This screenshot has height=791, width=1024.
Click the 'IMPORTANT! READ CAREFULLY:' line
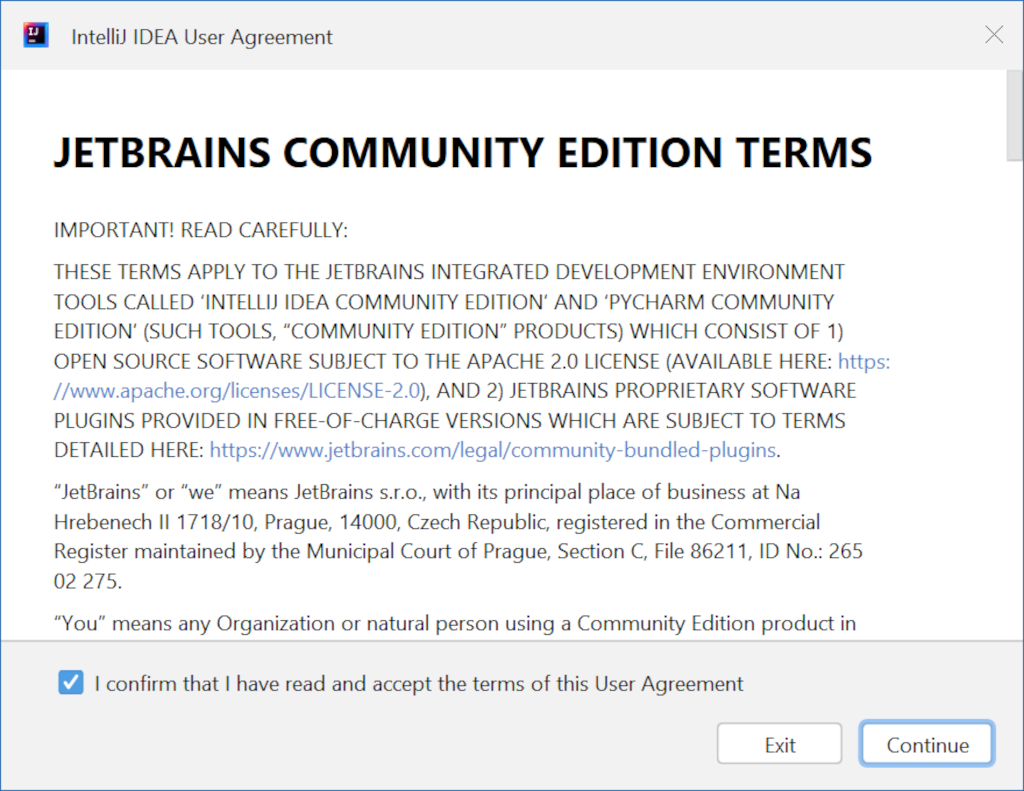[200, 230]
